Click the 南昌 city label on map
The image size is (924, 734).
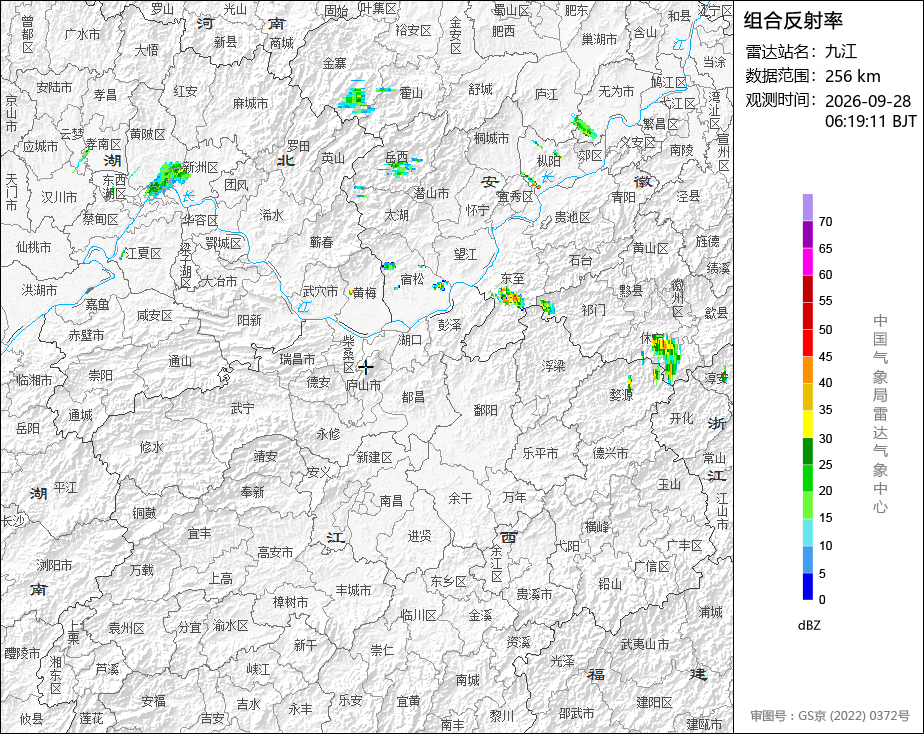coord(391,501)
